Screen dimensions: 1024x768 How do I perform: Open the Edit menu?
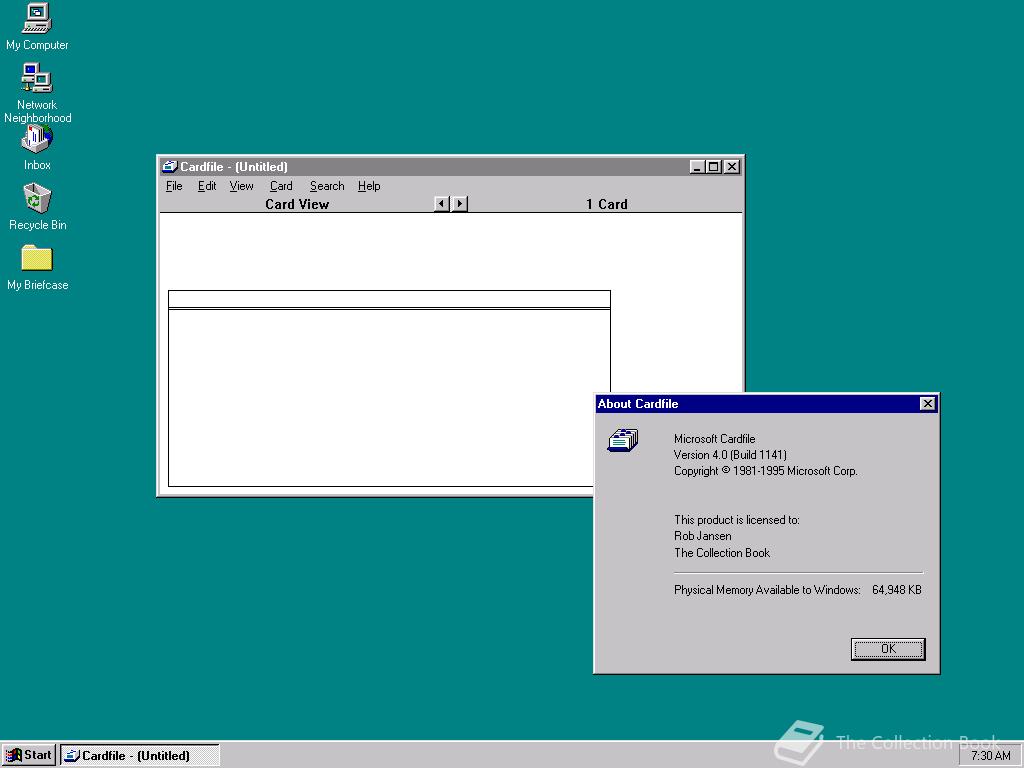click(x=207, y=186)
